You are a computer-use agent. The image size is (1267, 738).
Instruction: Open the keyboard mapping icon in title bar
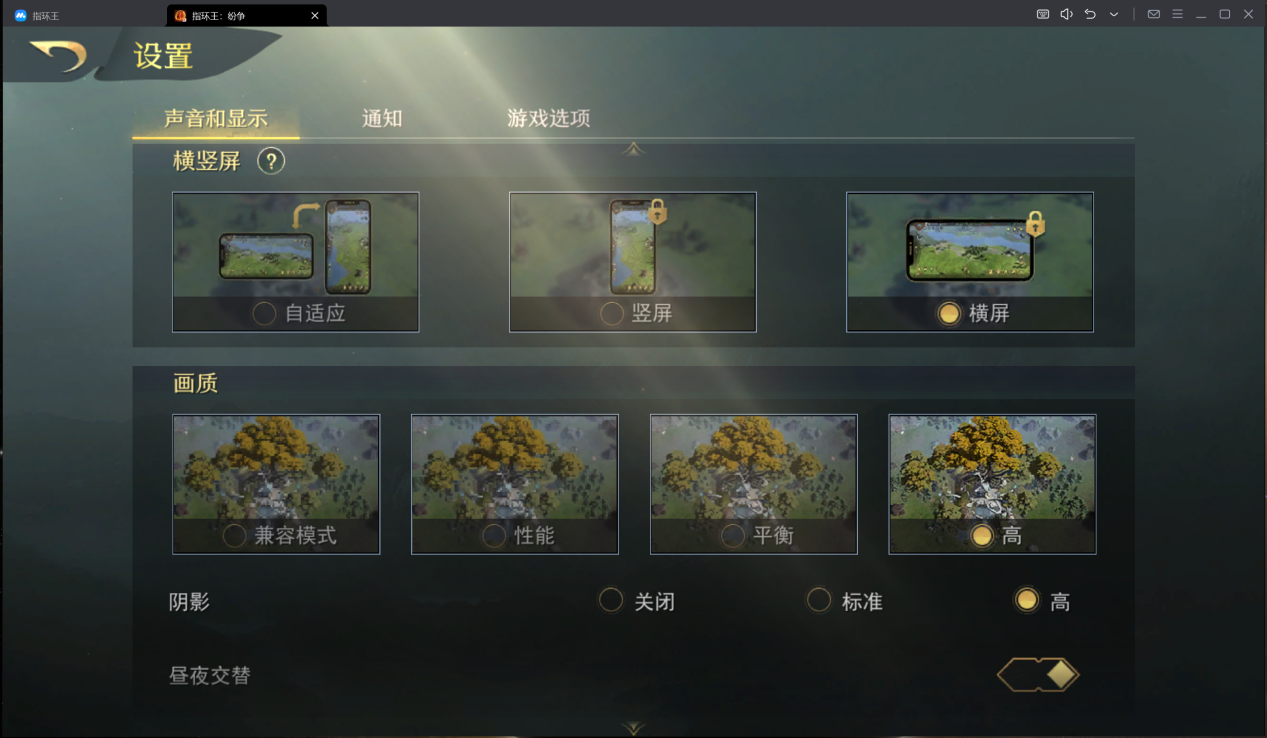(x=1043, y=14)
